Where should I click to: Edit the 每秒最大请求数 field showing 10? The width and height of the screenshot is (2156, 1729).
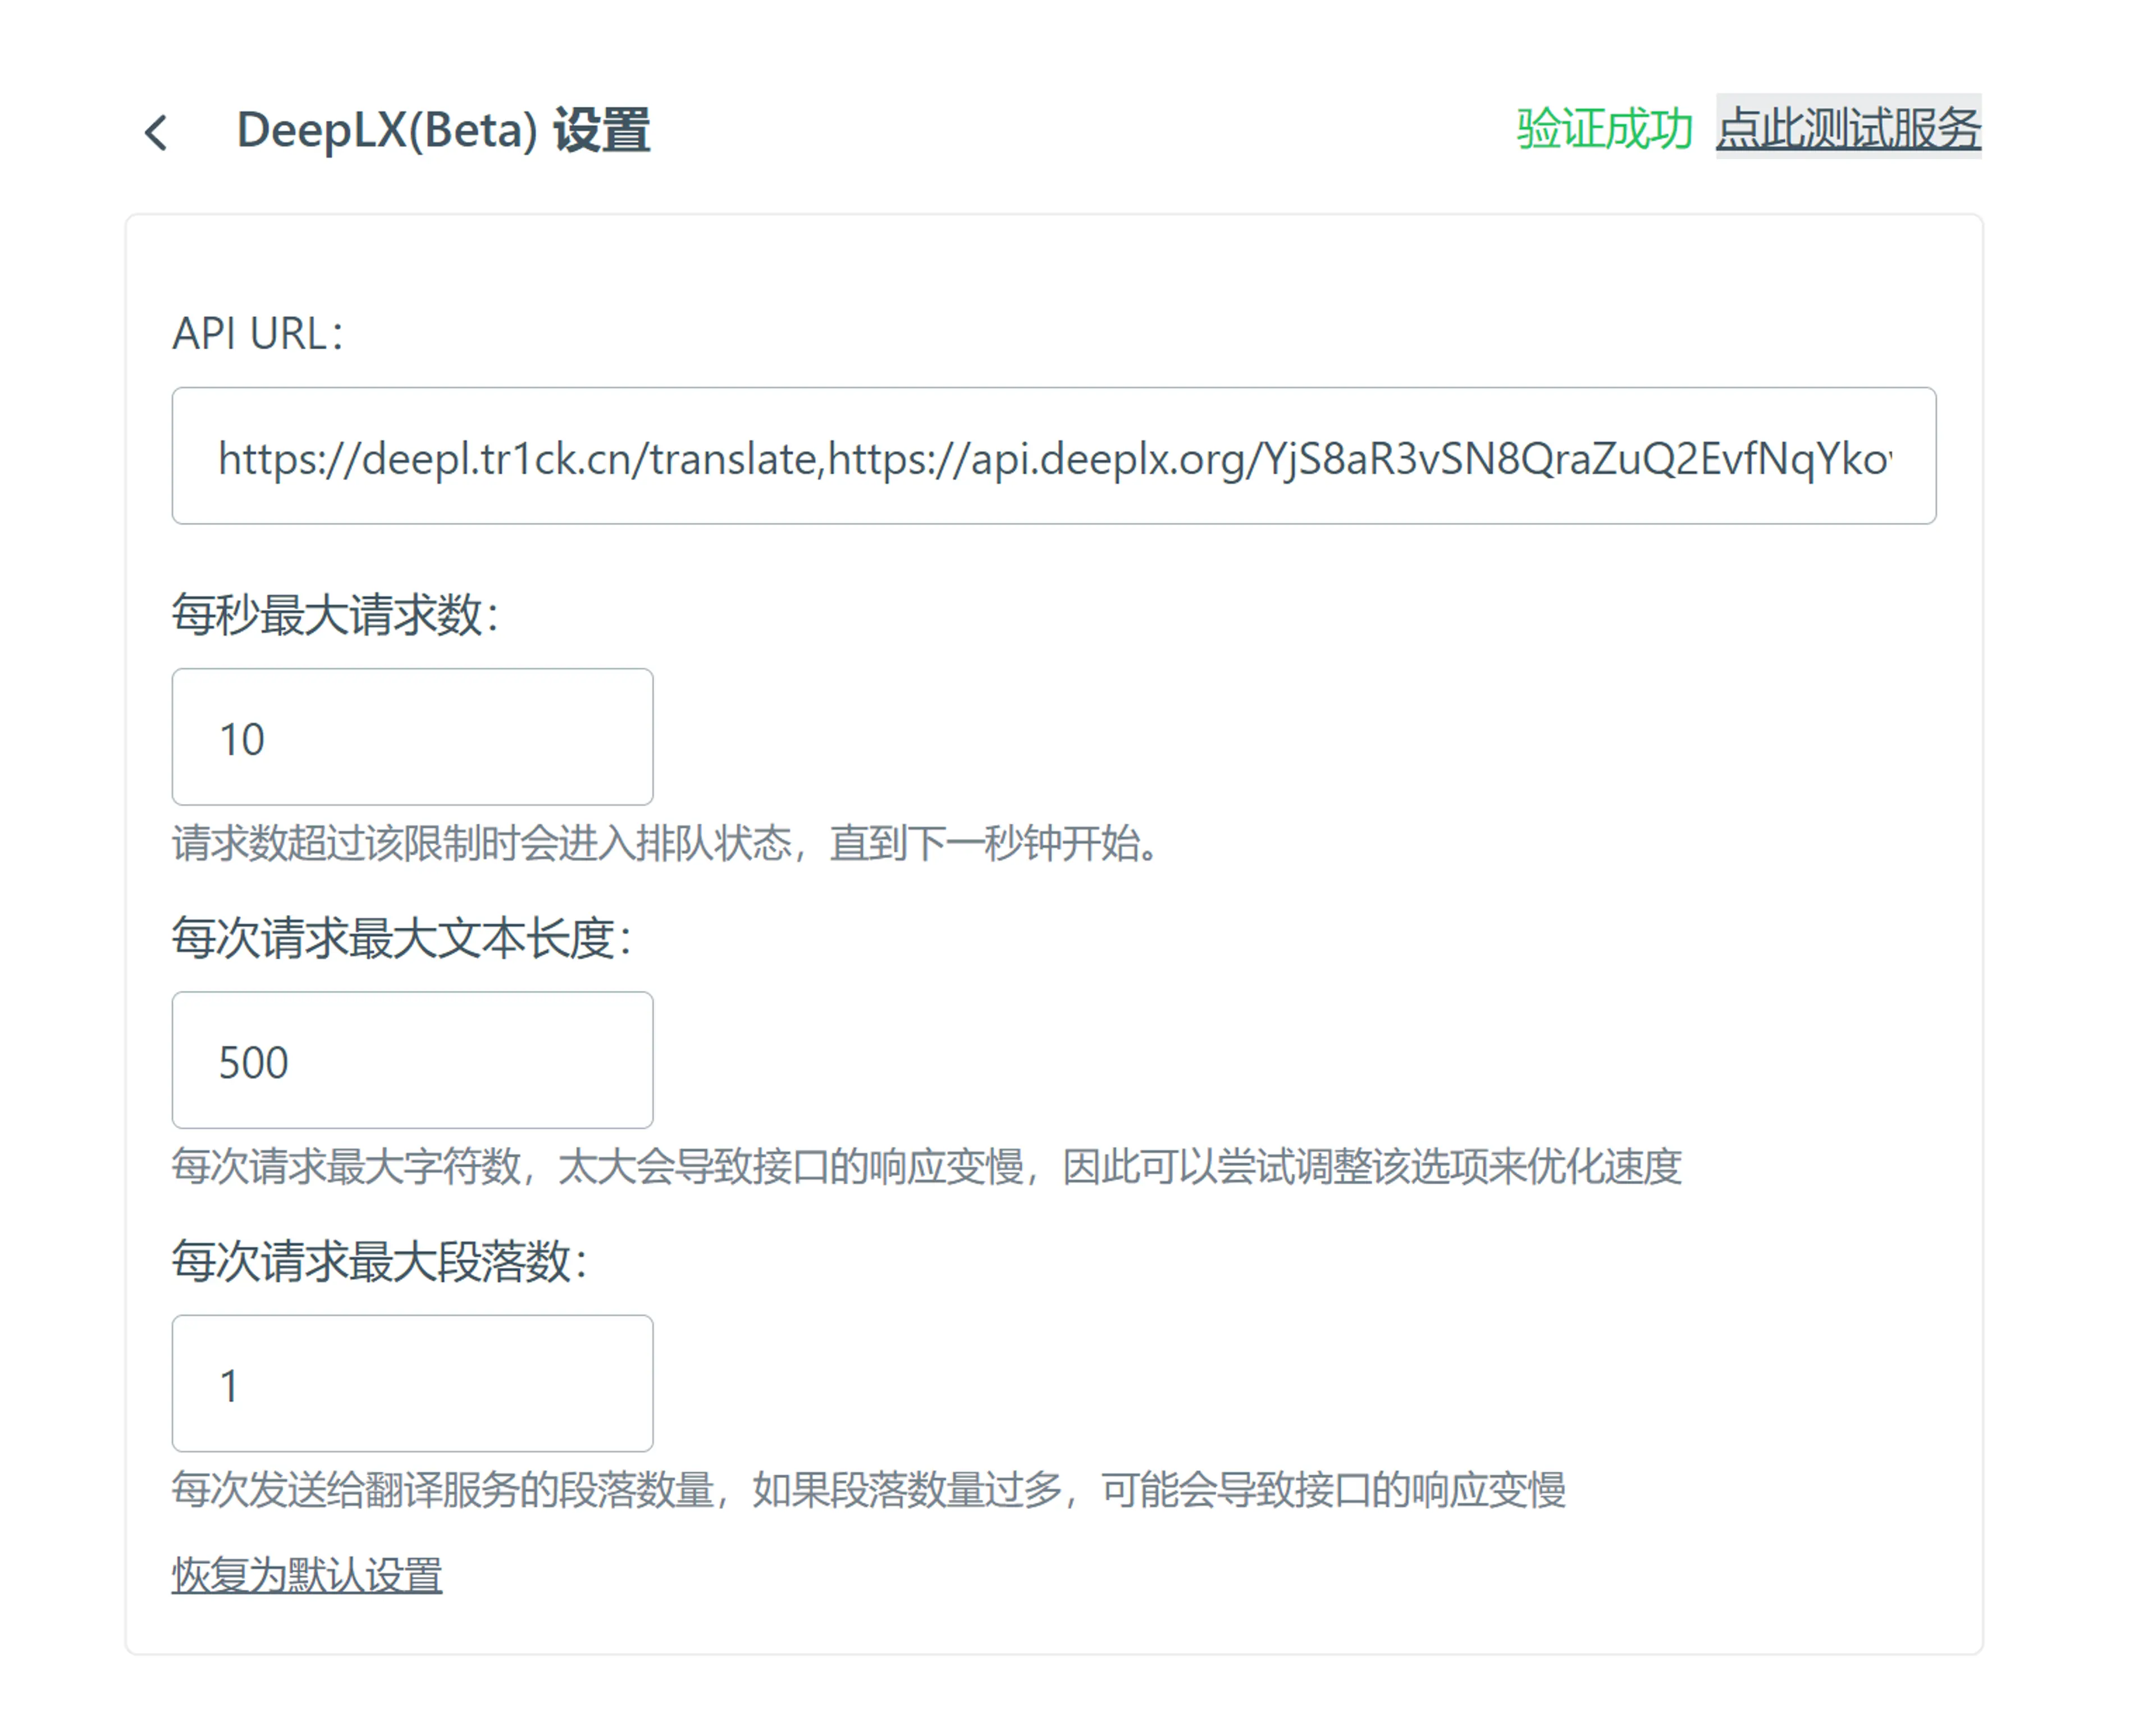(x=412, y=737)
